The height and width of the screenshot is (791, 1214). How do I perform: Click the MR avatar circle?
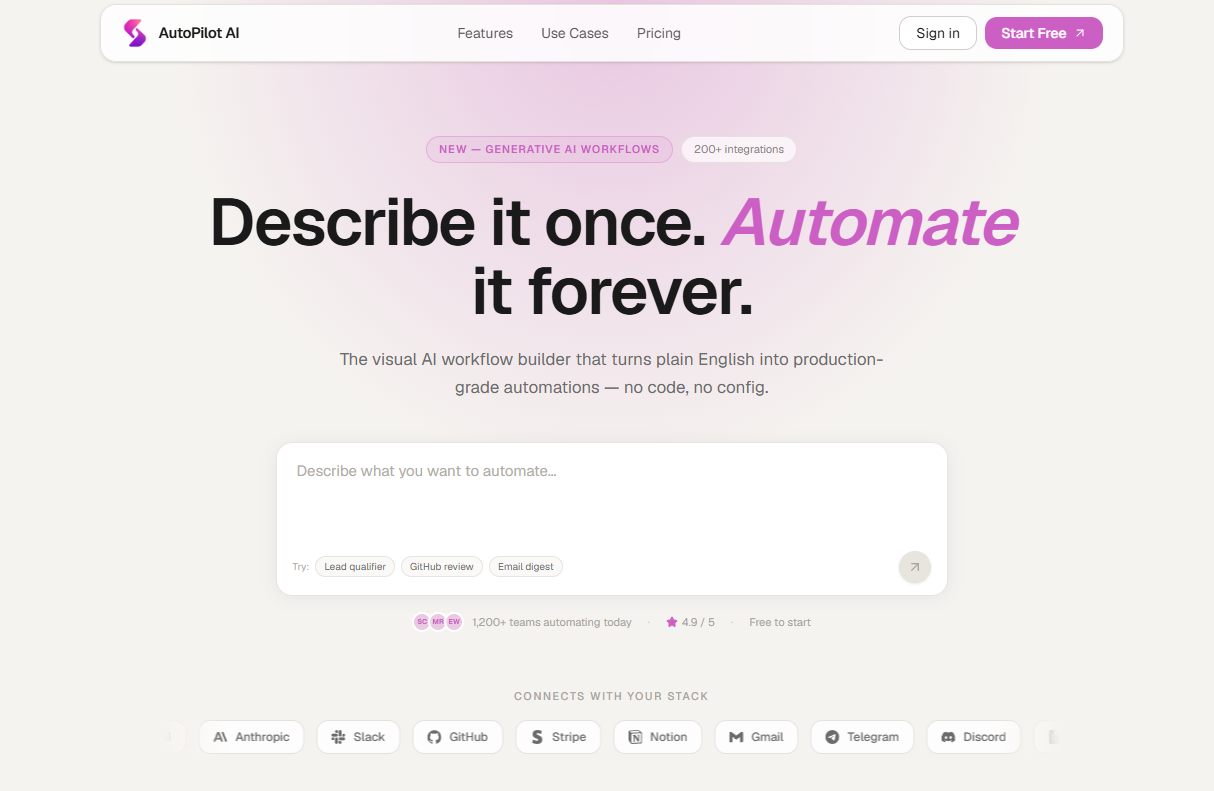point(438,622)
